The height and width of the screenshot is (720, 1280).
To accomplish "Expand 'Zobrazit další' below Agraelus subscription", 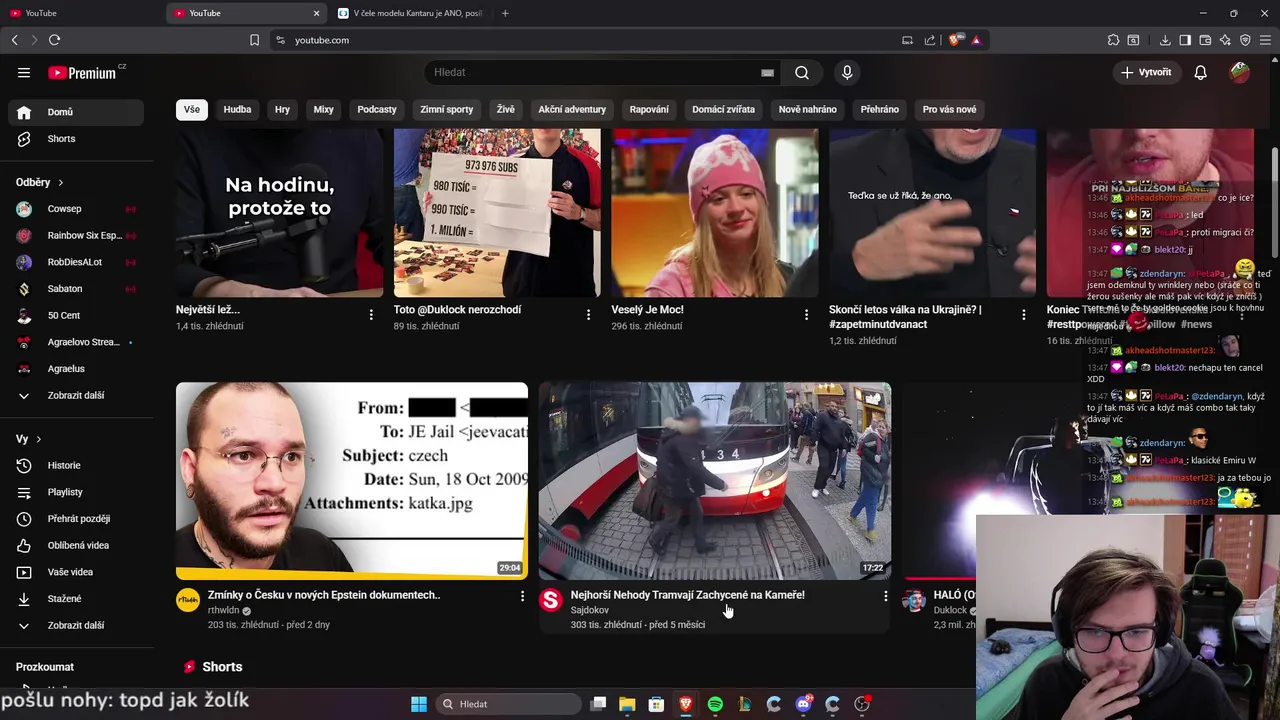I will (75, 395).
